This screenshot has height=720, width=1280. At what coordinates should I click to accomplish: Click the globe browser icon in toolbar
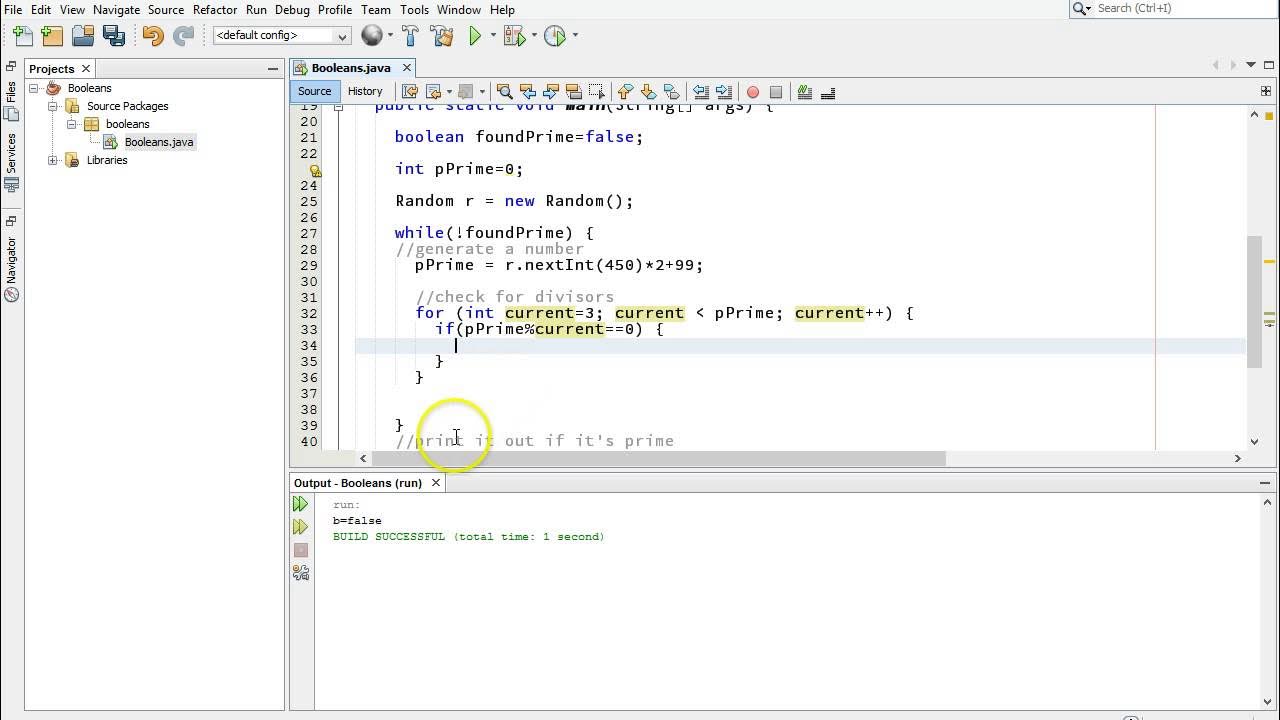pyautogui.click(x=371, y=36)
